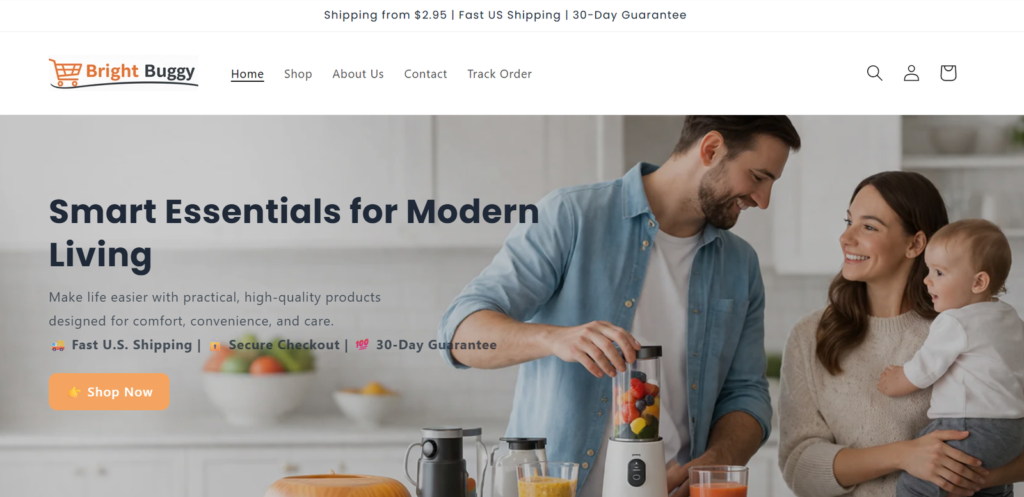Click the lock emoji beside Secure Checkout
This screenshot has width=1024, height=497.
(x=215, y=346)
